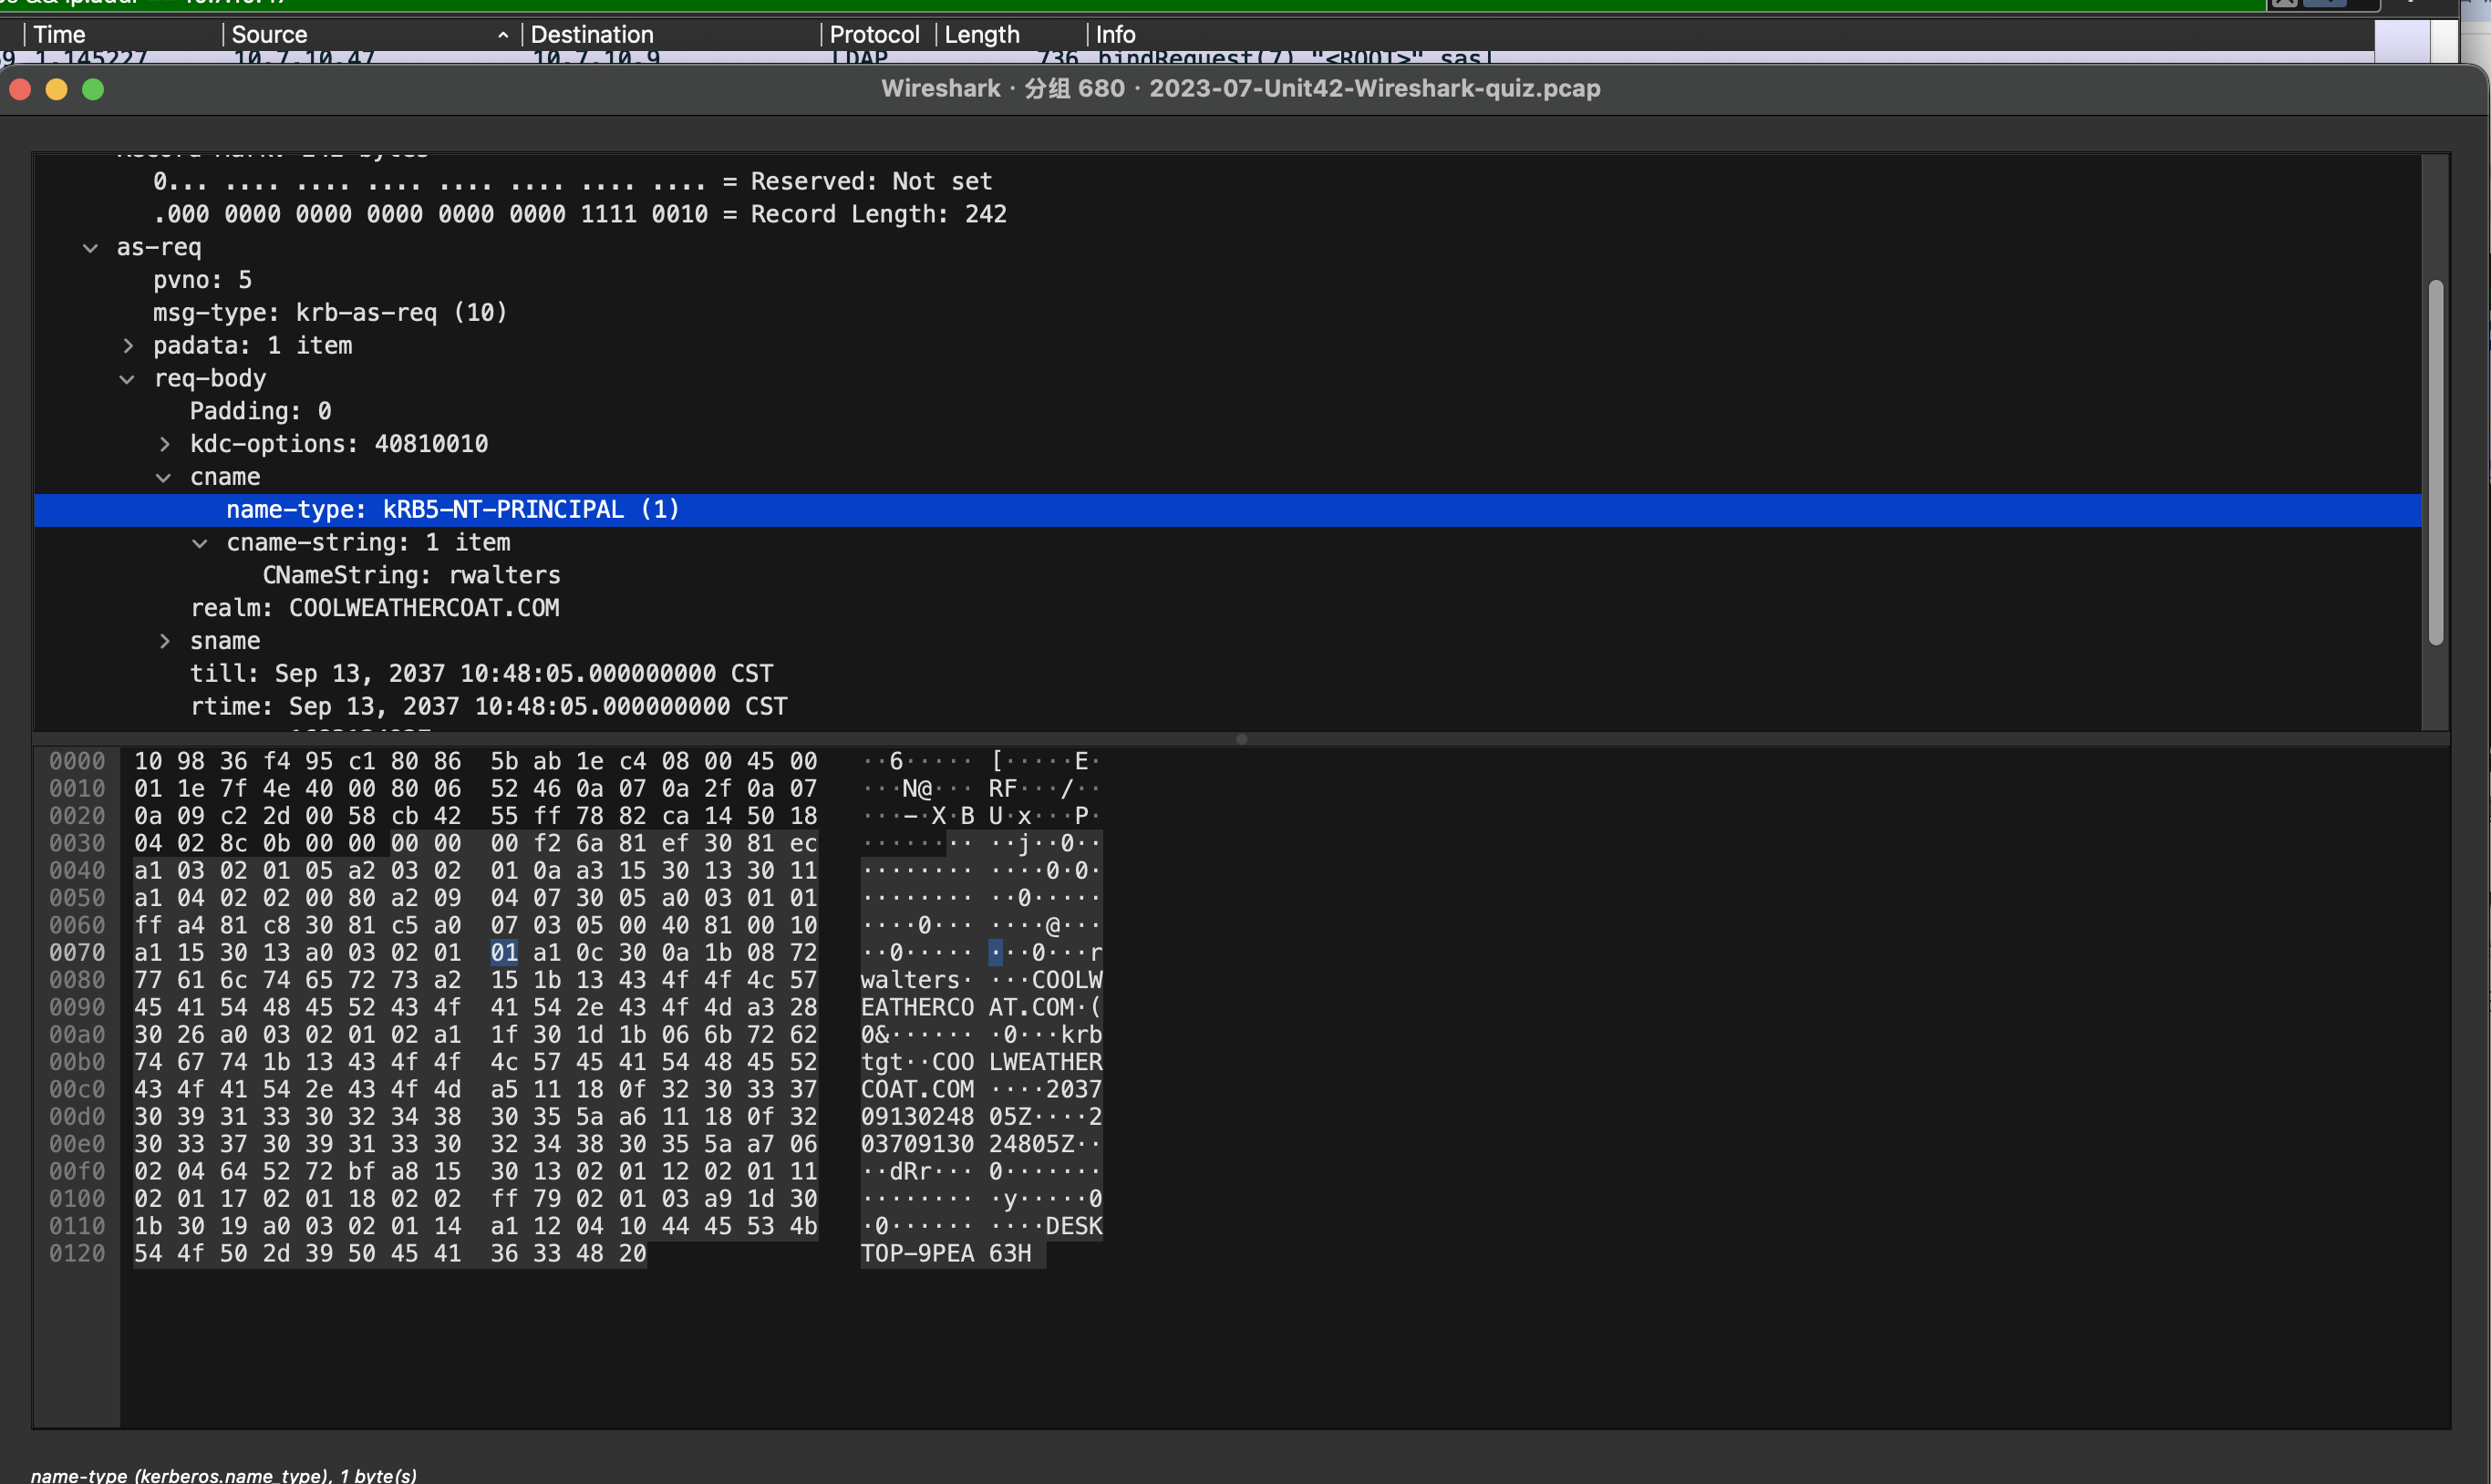Expand the kdc-options: 40810010 node
The image size is (2491, 1484).
pos(165,444)
